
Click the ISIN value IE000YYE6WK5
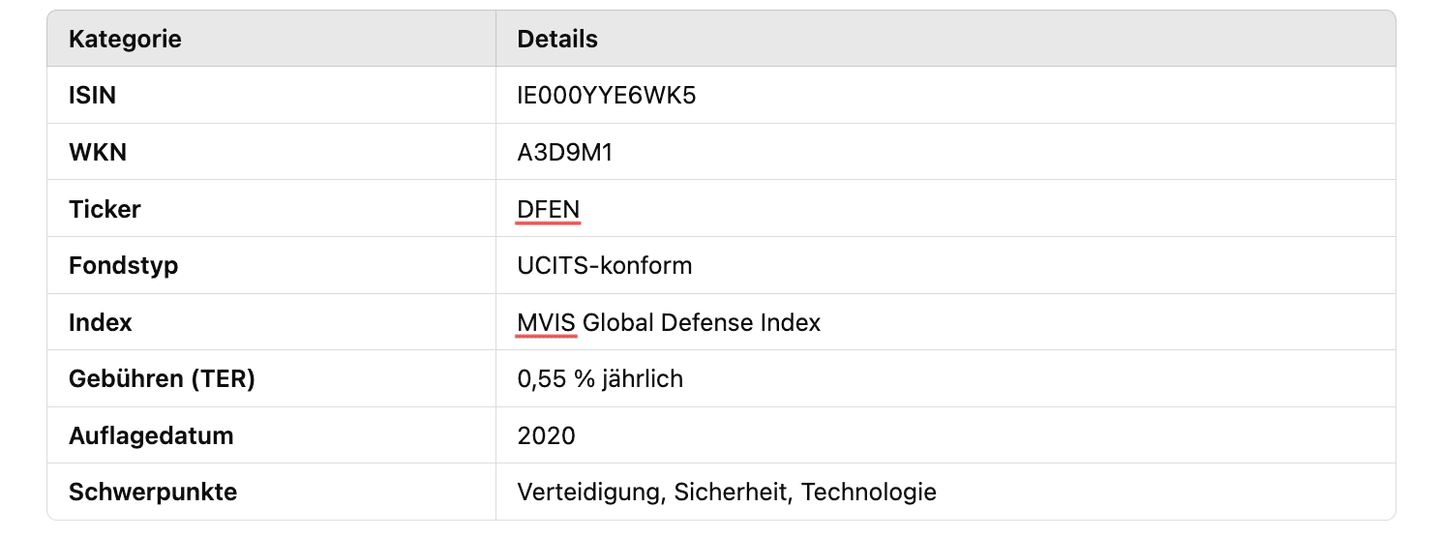pyautogui.click(x=606, y=95)
